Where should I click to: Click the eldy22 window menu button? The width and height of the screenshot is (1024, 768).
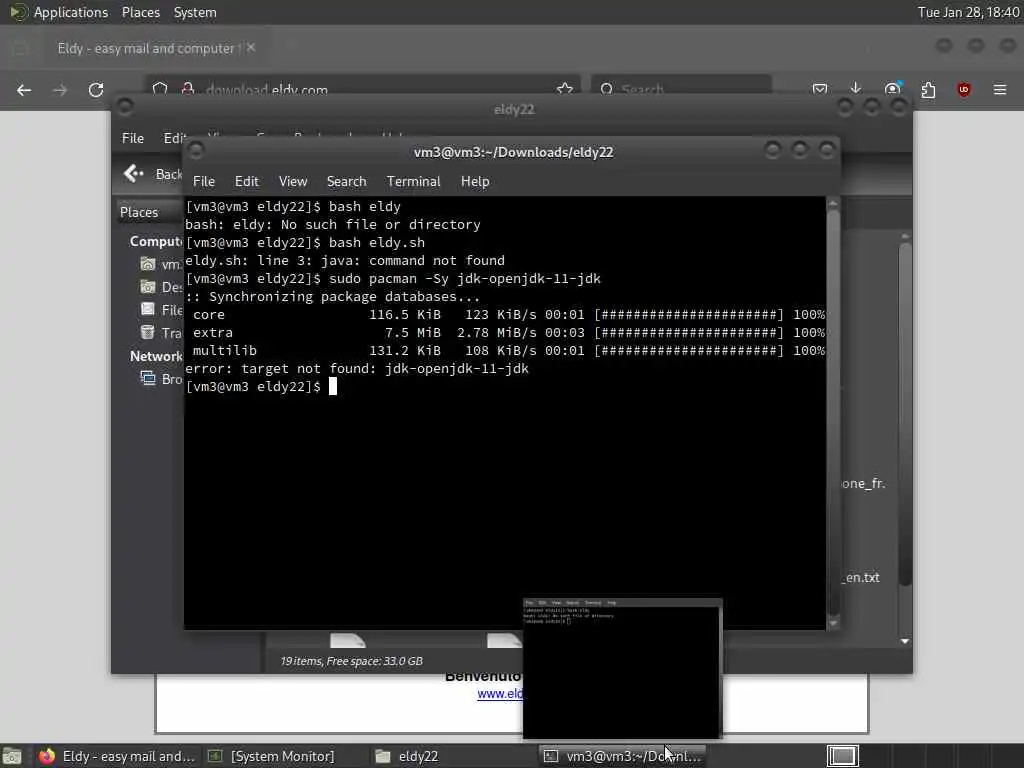(x=125, y=106)
